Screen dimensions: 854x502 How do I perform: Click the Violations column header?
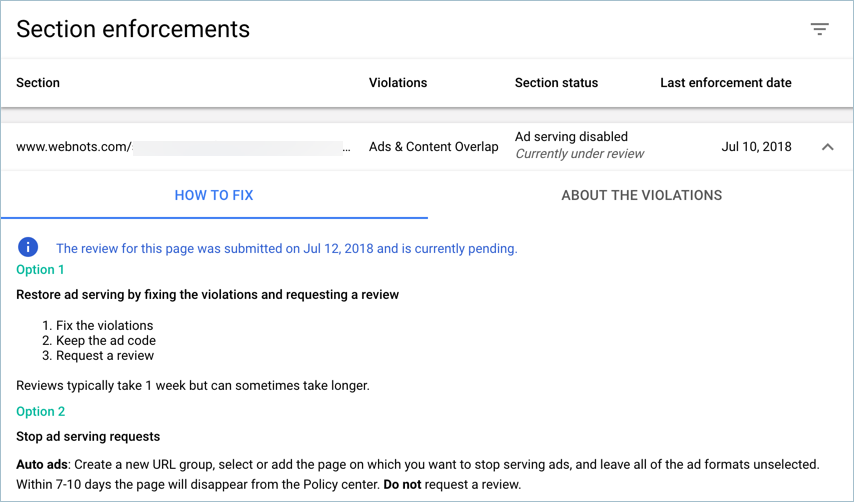tap(397, 83)
